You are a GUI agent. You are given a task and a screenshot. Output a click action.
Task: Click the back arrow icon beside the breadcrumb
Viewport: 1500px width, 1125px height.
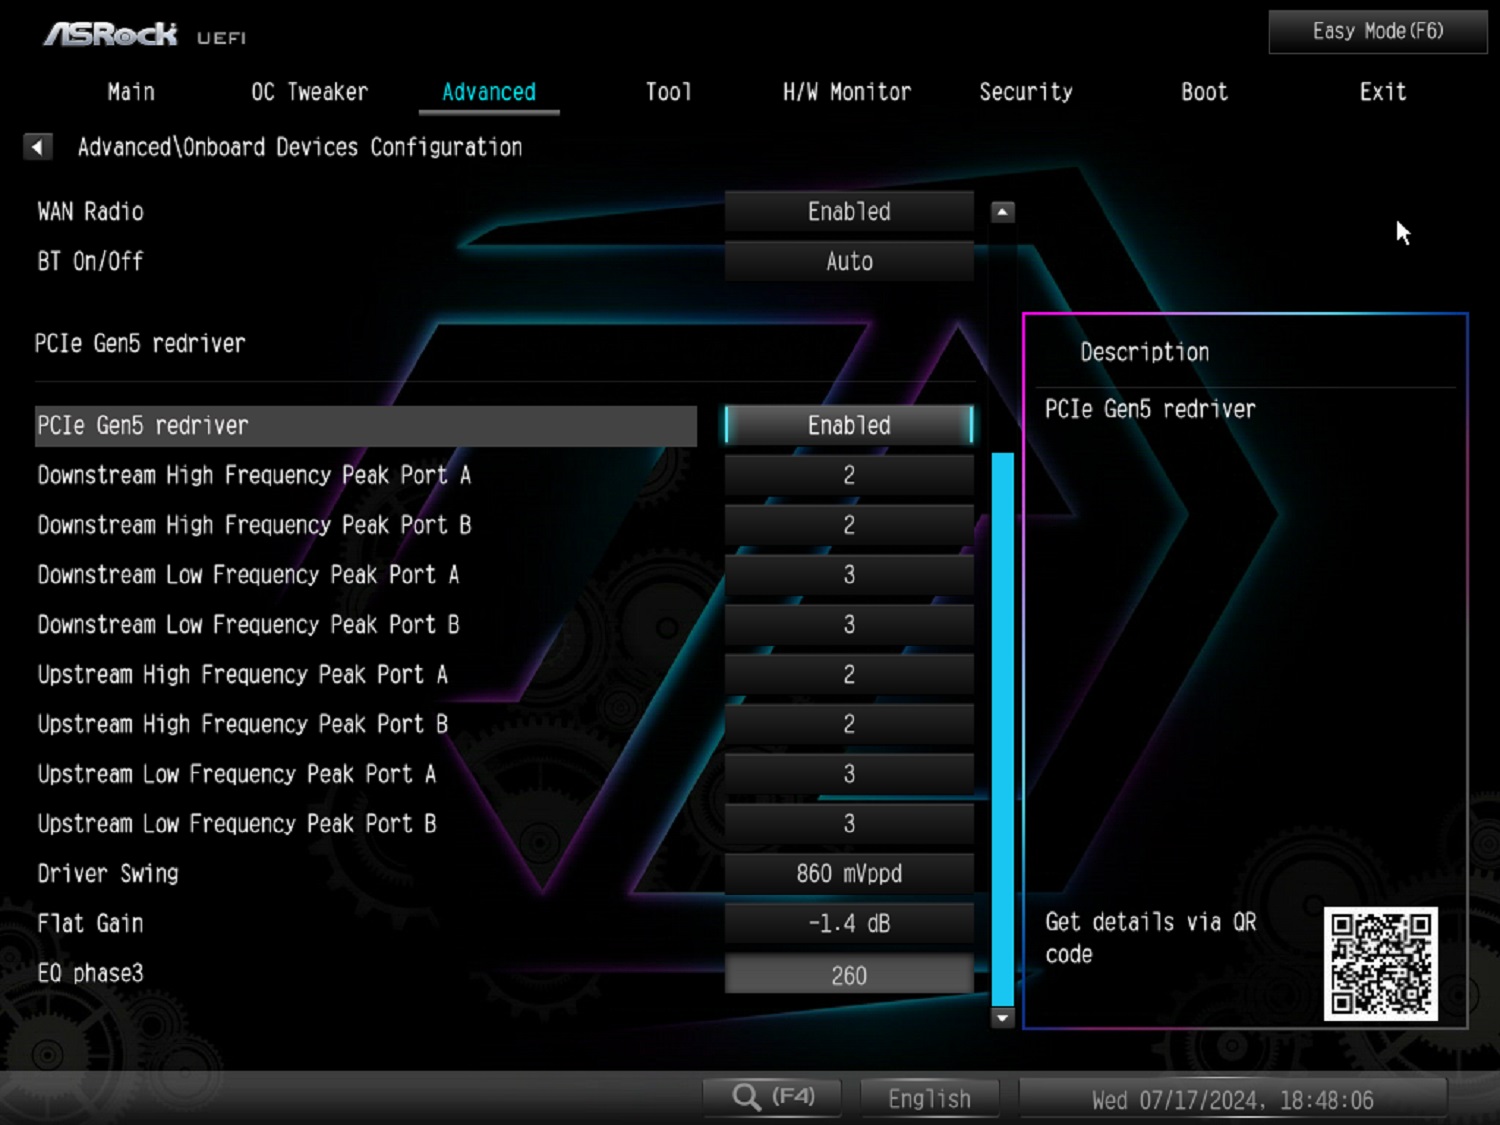click(x=37, y=147)
